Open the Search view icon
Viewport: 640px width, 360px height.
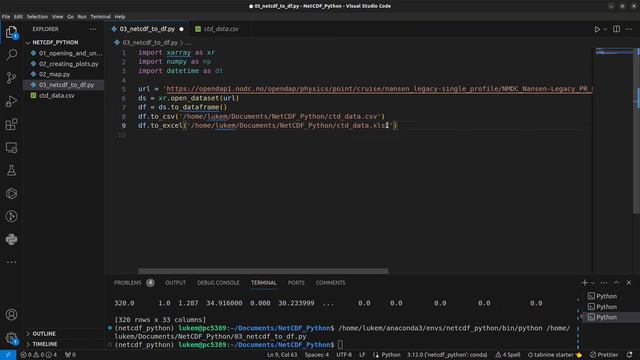11,54
